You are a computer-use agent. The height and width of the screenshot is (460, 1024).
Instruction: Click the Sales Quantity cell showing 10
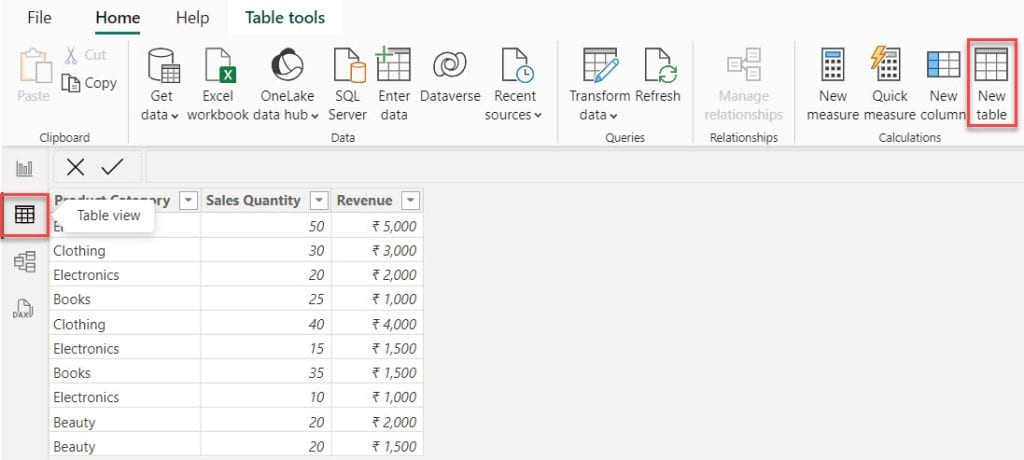click(266, 397)
